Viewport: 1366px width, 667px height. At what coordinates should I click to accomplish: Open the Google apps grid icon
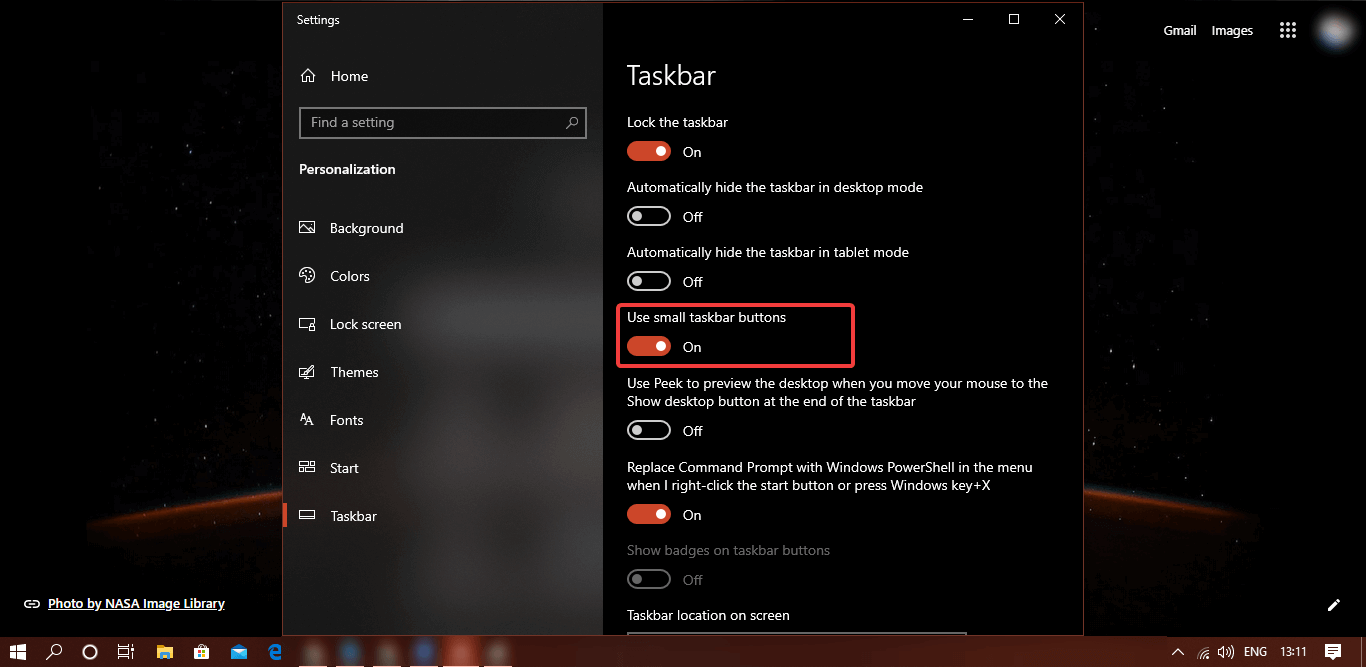coord(1287,29)
